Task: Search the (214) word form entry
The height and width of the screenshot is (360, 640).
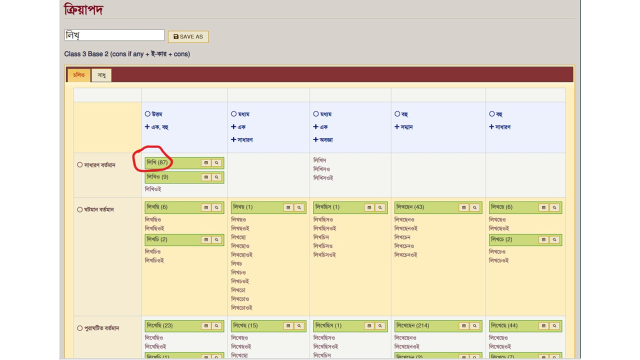Action: point(475,326)
